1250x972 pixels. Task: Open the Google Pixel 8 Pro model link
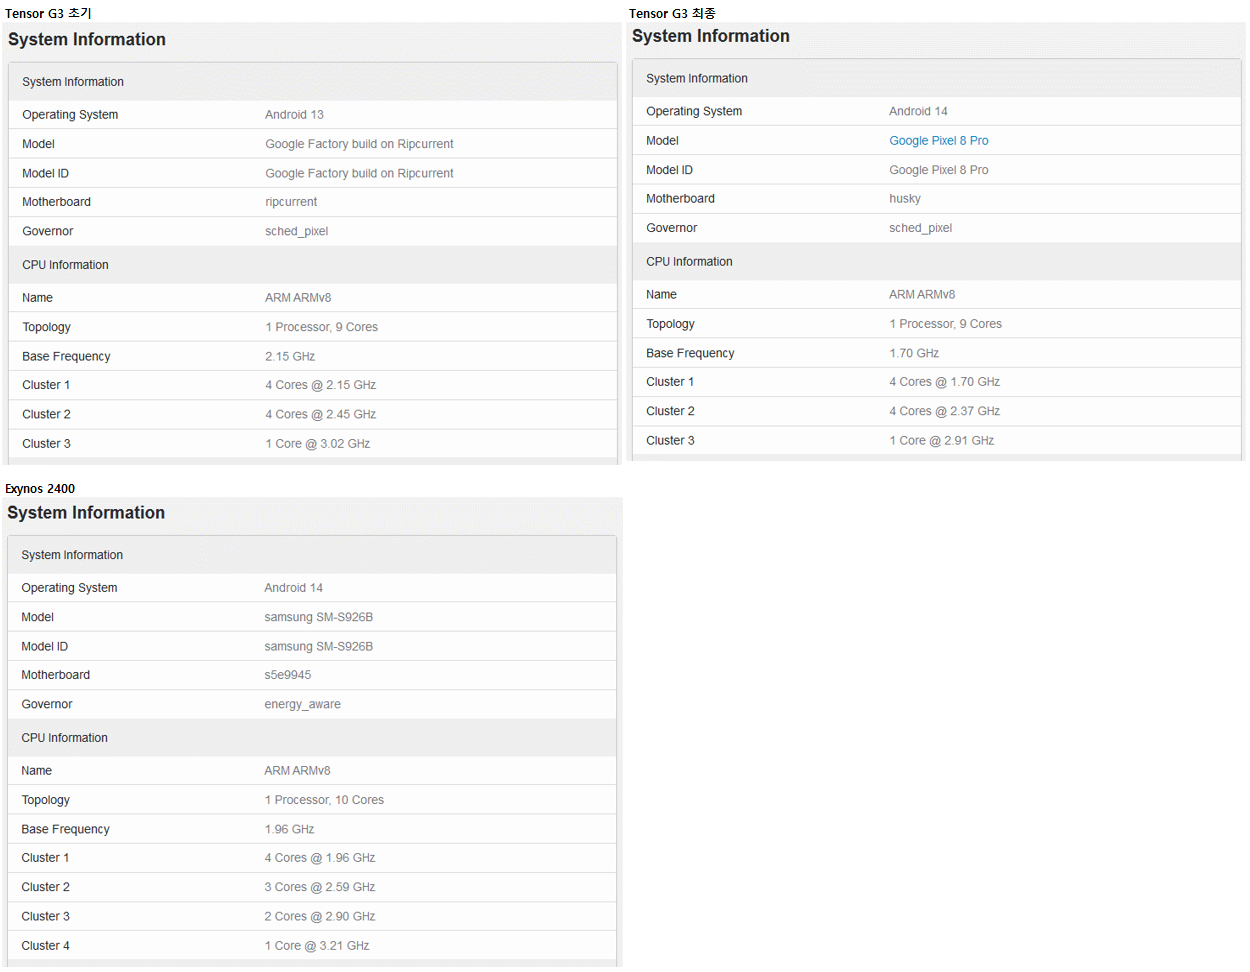click(938, 141)
